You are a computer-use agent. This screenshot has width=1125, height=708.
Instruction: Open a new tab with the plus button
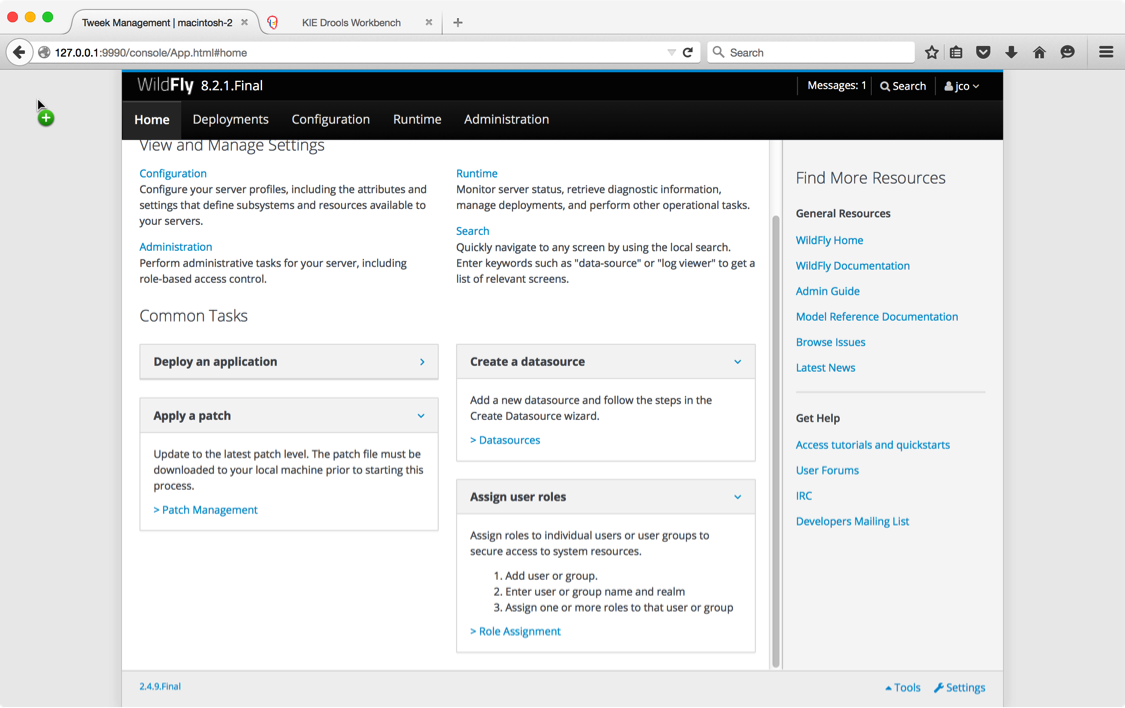(x=458, y=23)
